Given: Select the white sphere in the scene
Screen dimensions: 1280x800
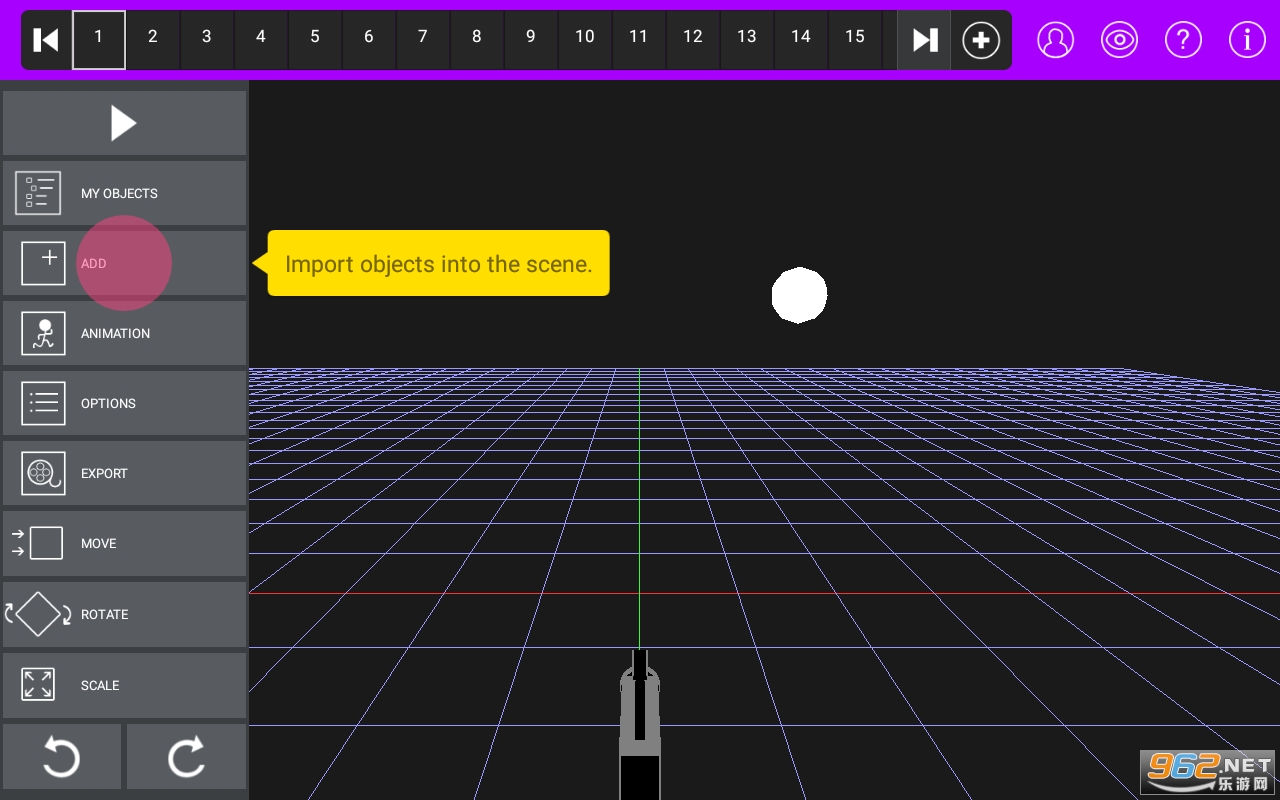Looking at the screenshot, I should click(x=799, y=295).
